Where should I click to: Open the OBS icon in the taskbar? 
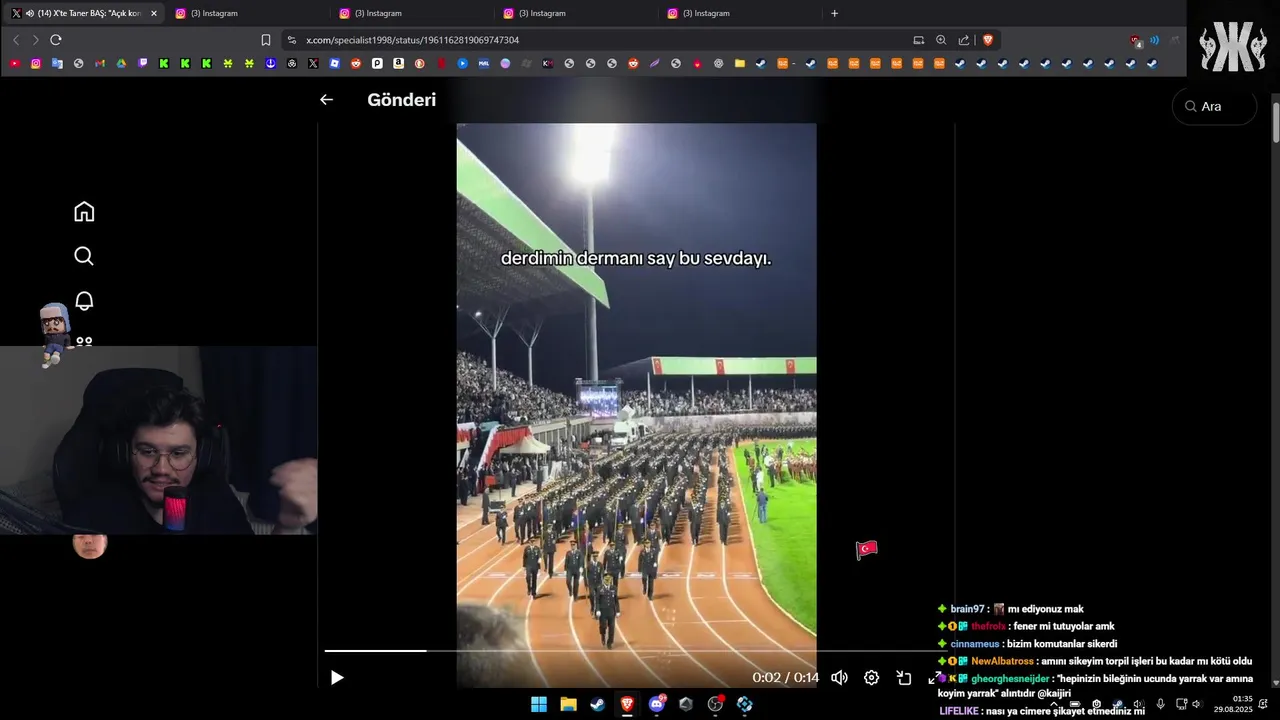coord(715,704)
